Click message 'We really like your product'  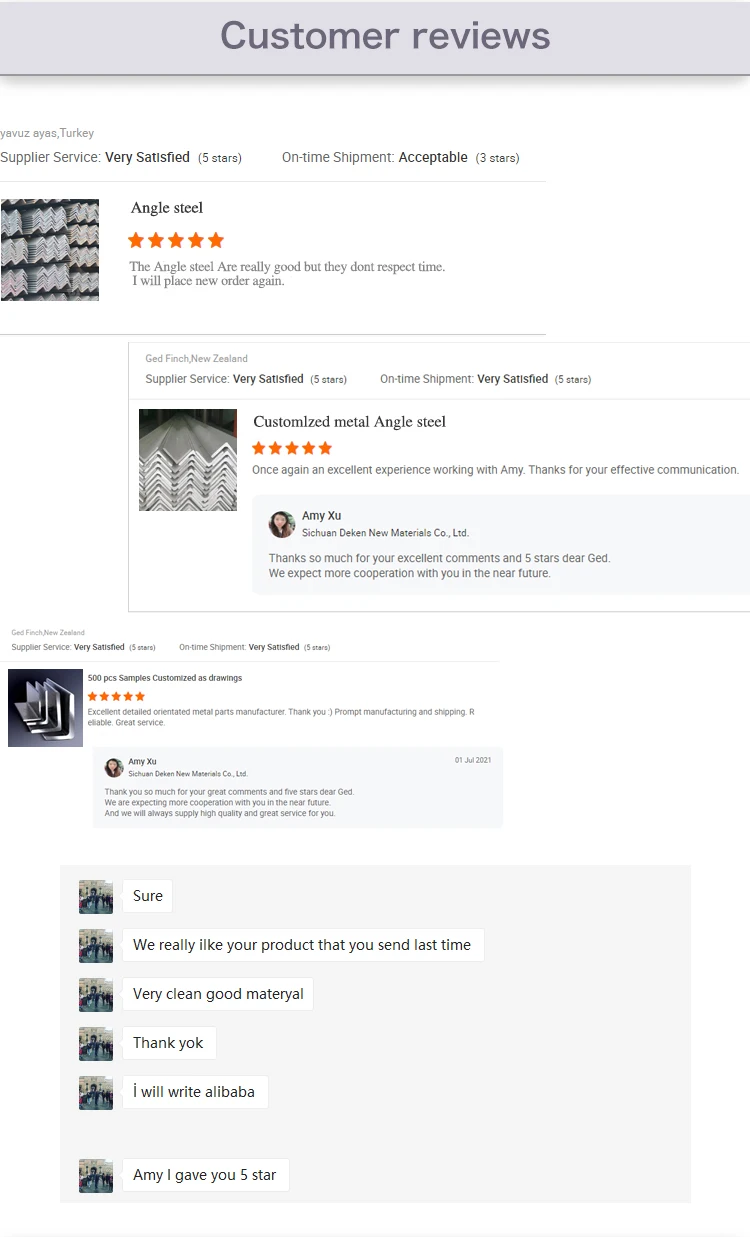click(x=303, y=945)
